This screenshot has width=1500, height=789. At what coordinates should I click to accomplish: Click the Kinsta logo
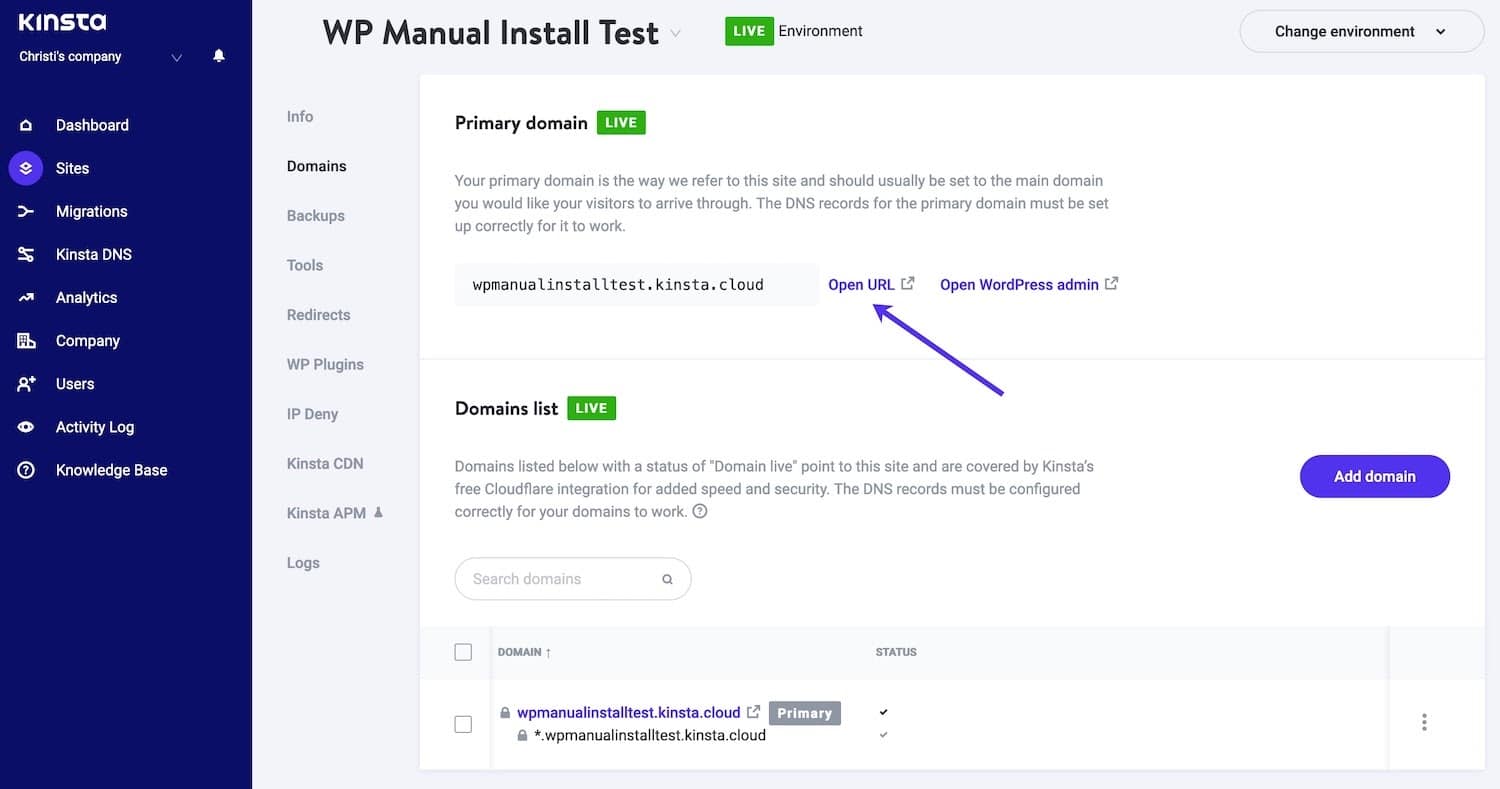(62, 22)
